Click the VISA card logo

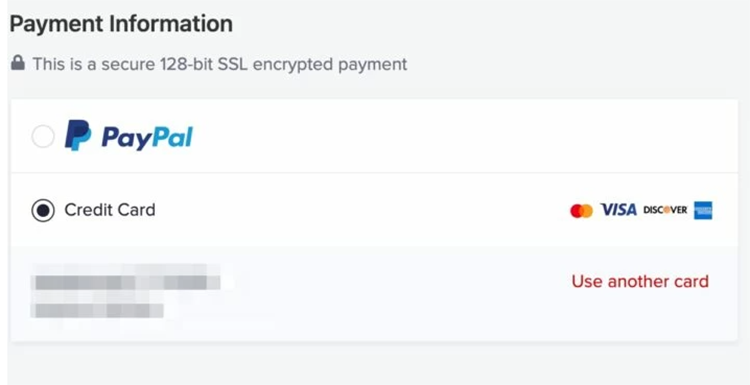[618, 209]
